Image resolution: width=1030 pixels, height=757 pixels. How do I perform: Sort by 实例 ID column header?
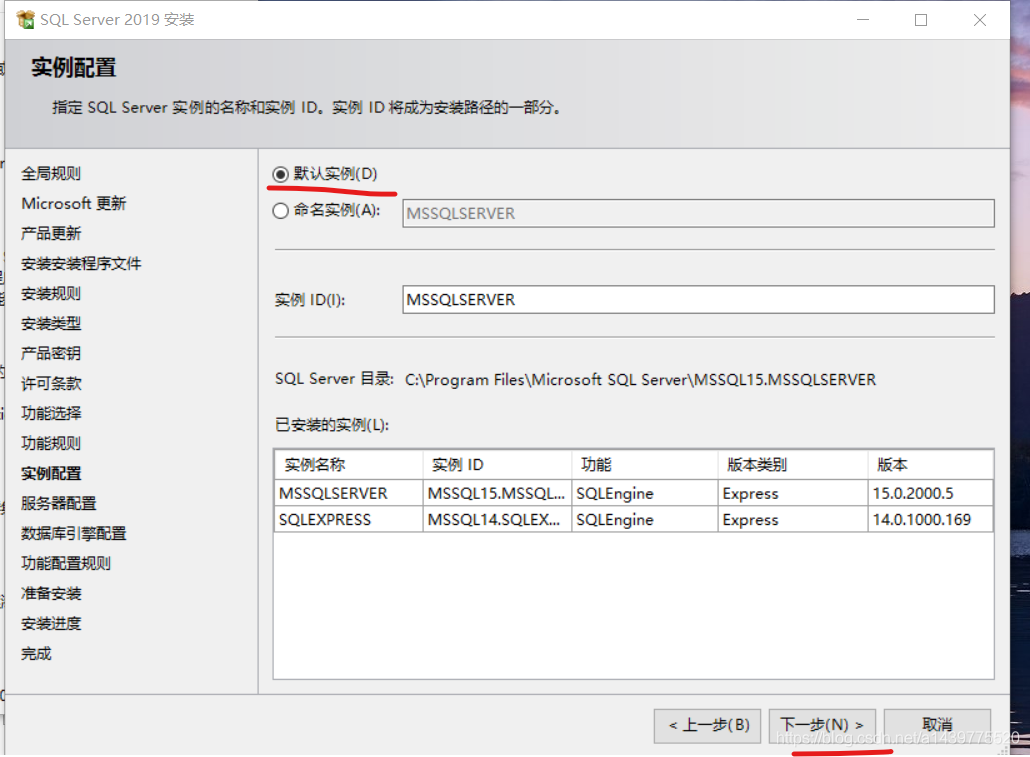[497, 465]
